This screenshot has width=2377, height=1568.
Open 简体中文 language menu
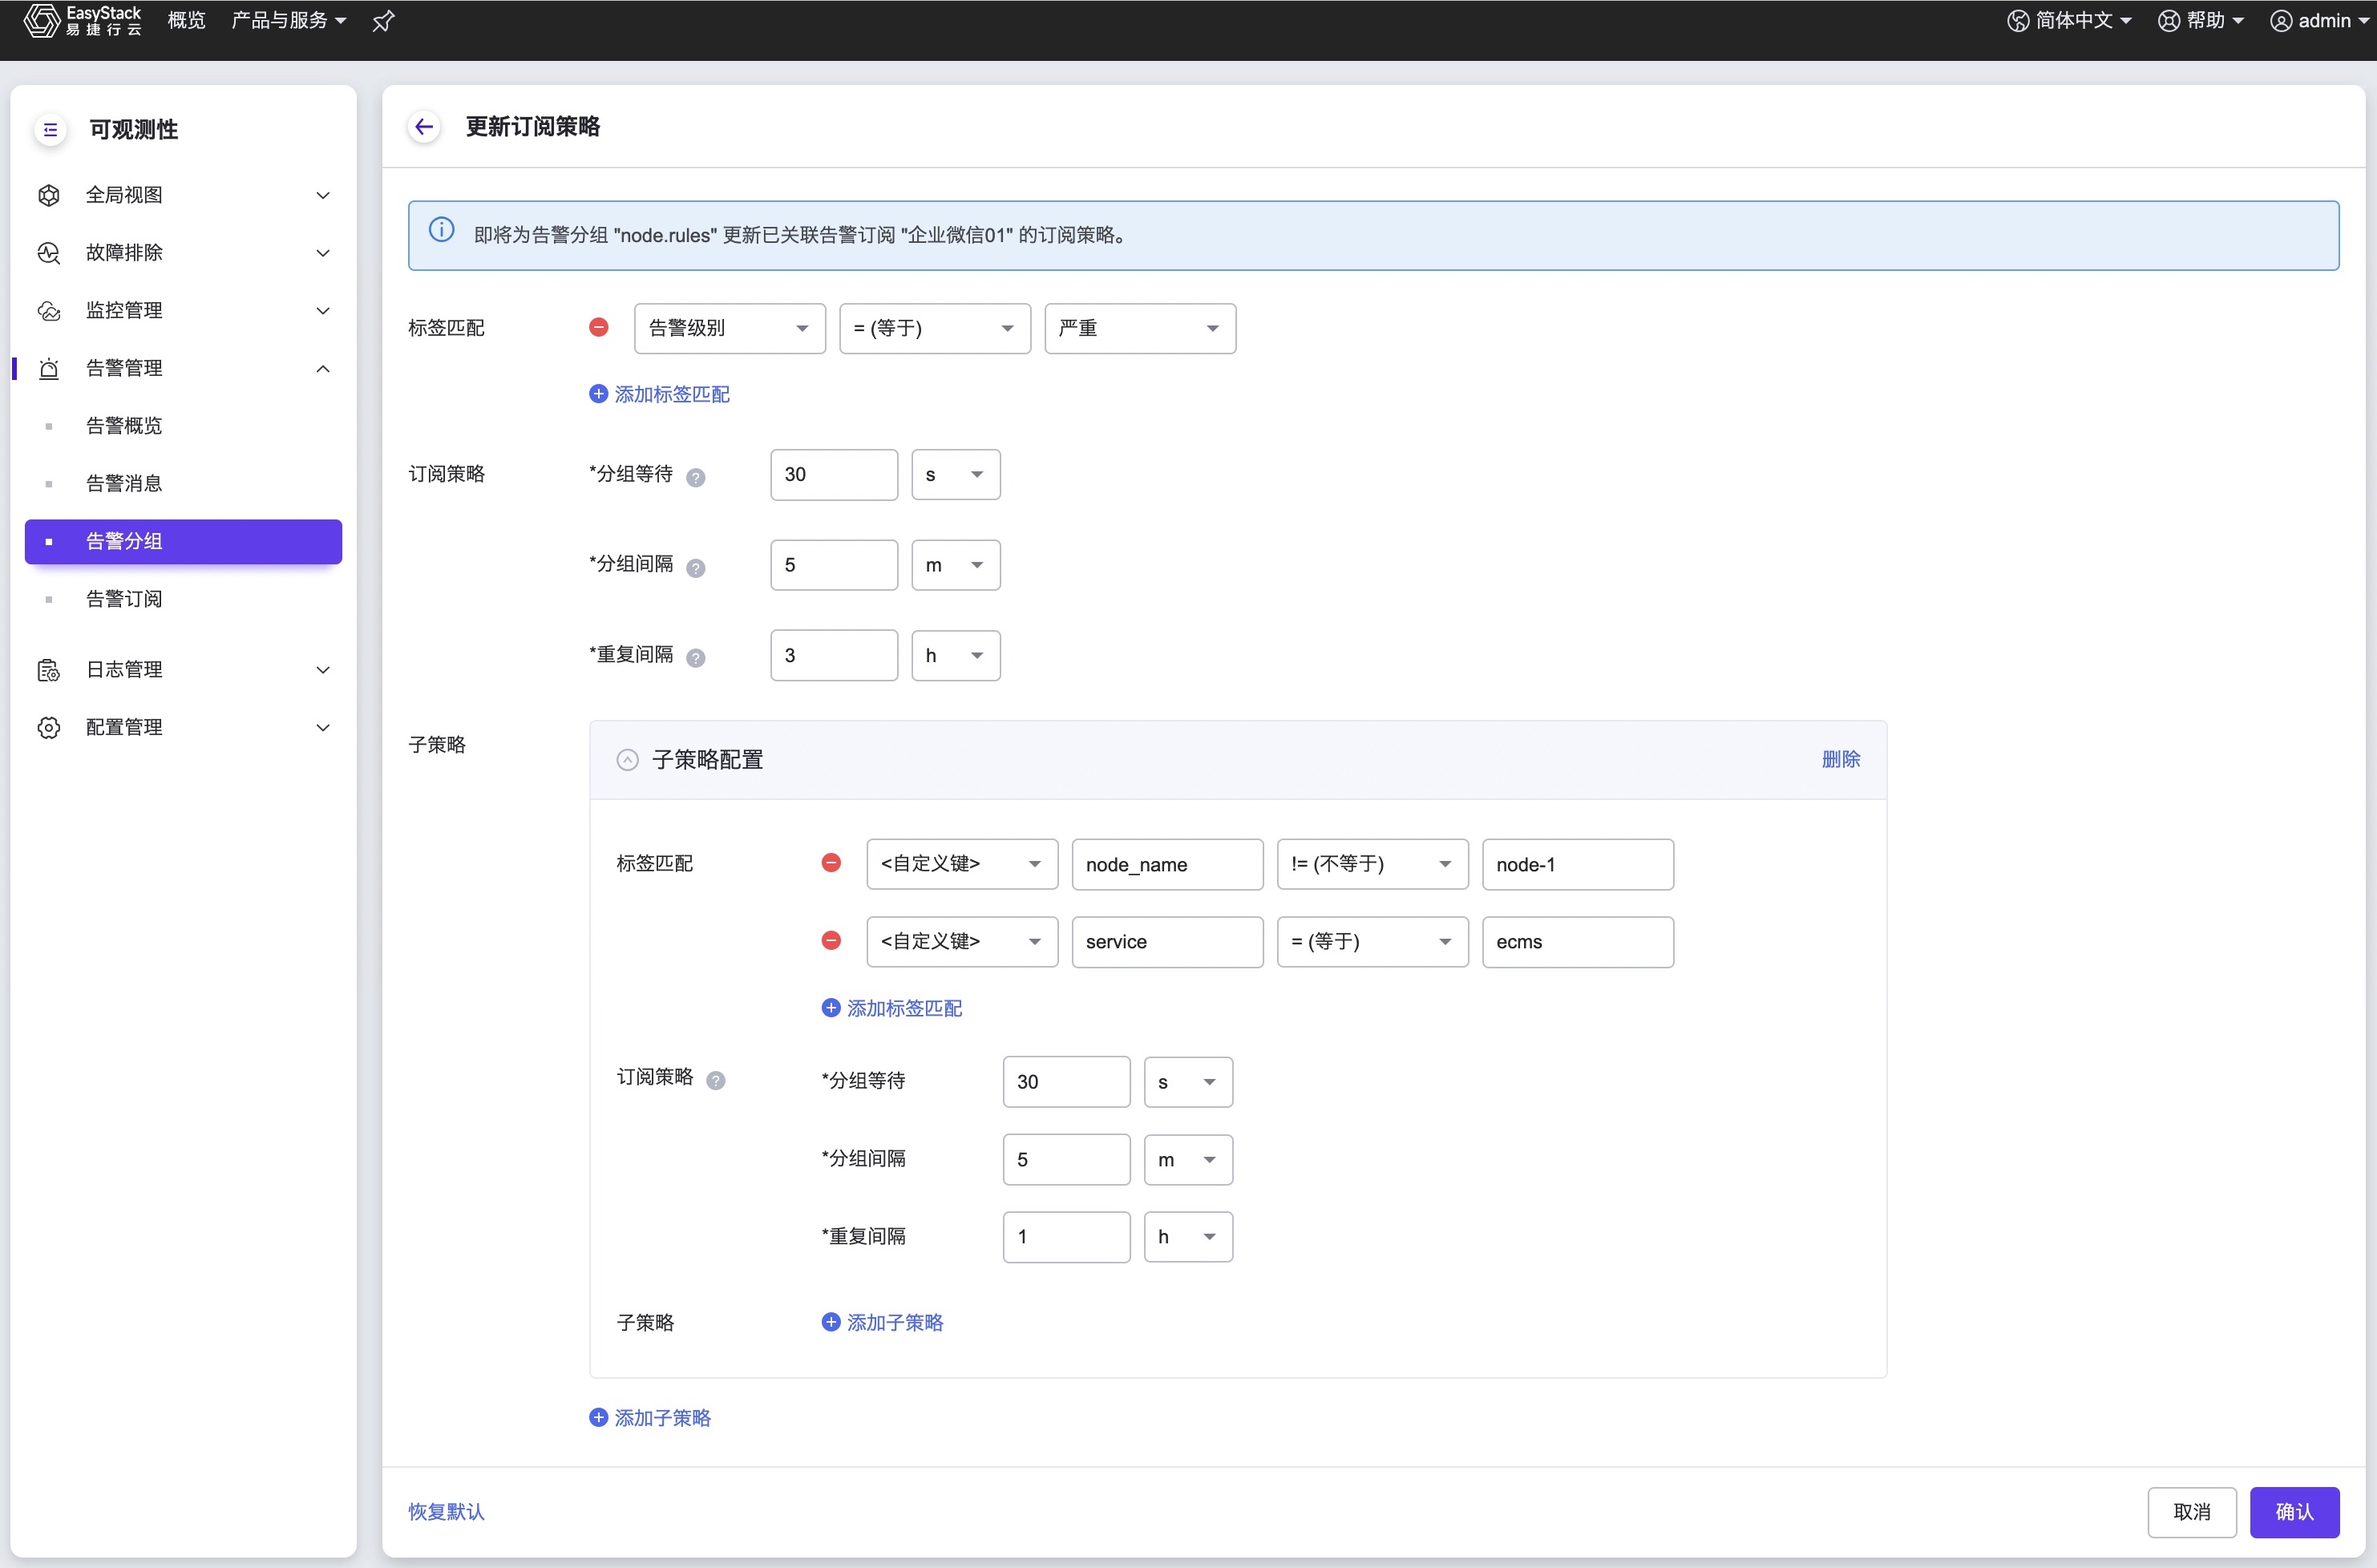2069,20
